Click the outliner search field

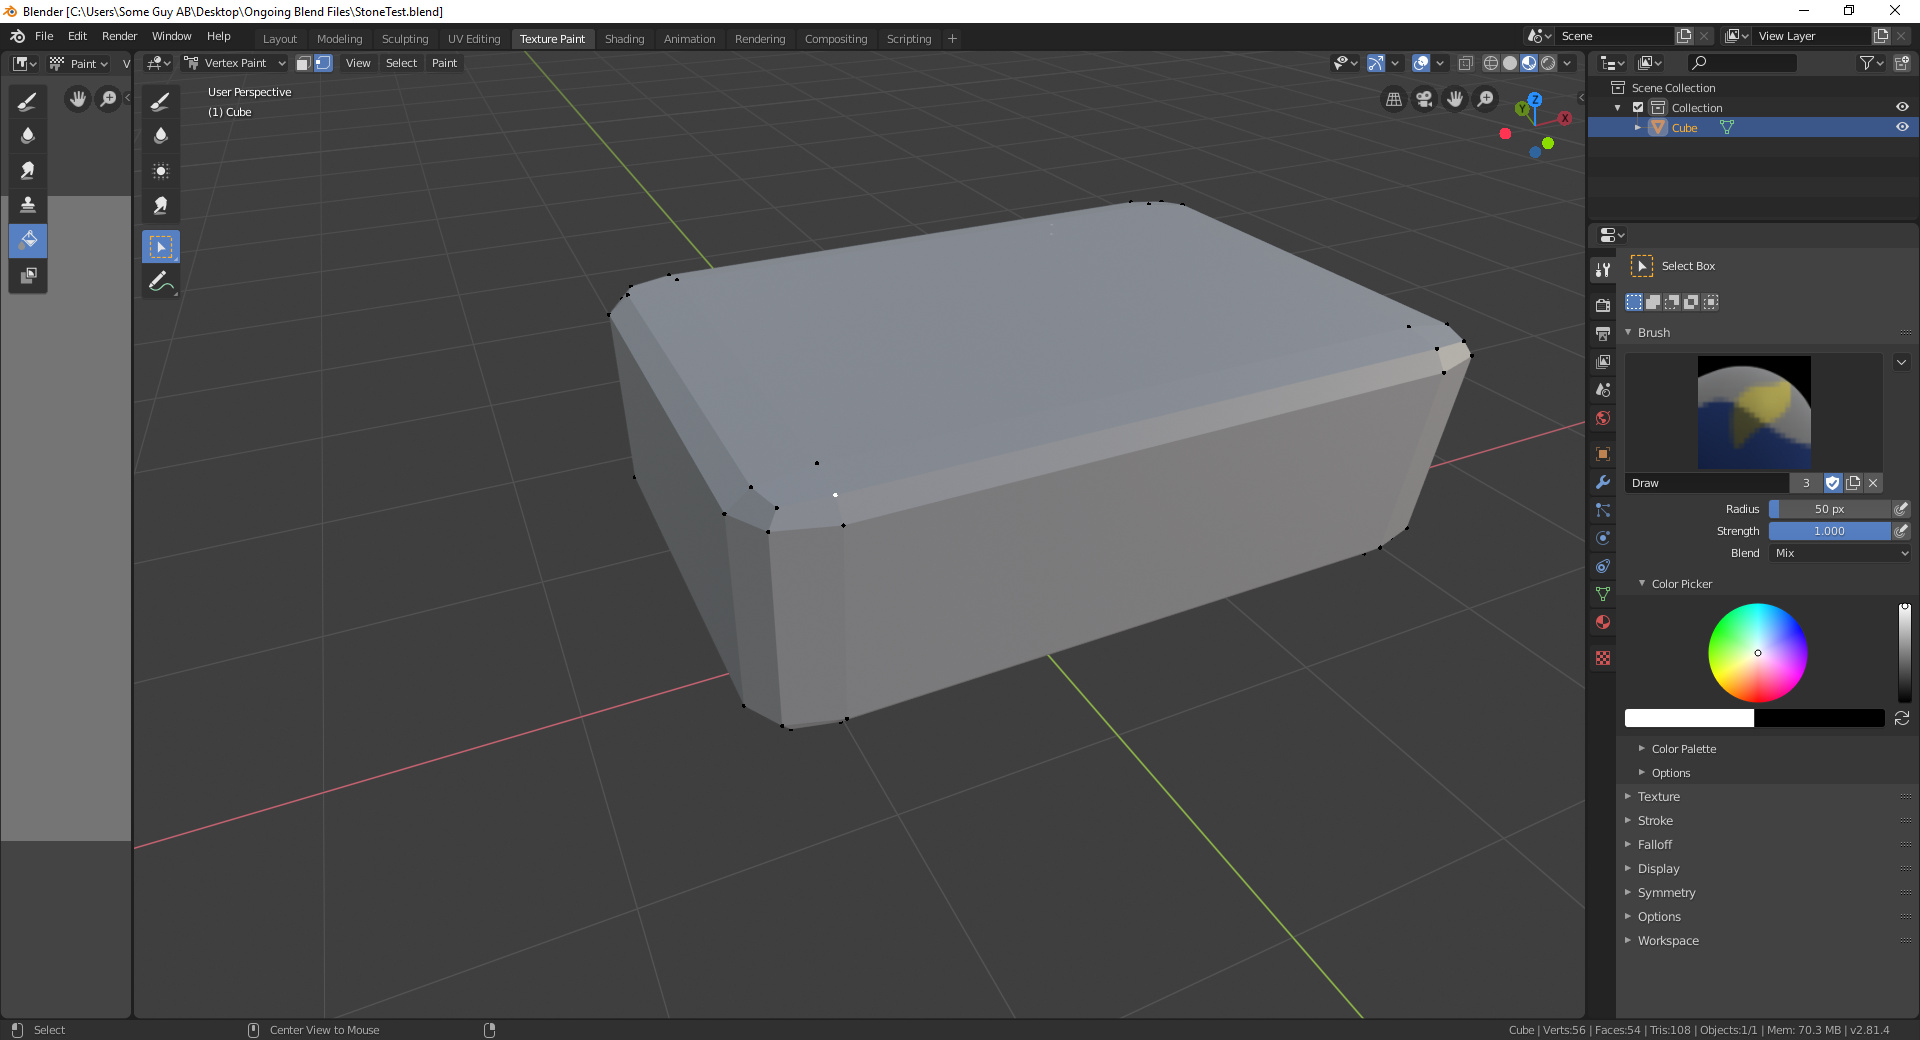pyautogui.click(x=1742, y=62)
